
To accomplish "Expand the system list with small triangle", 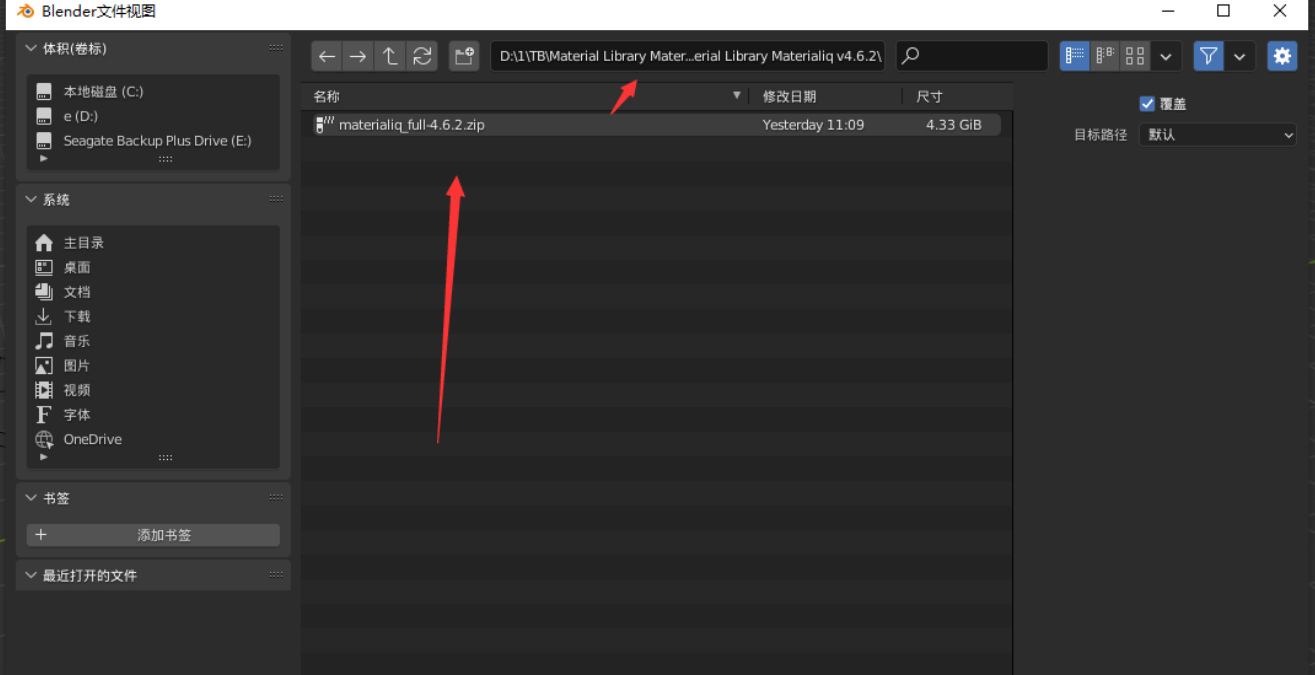I will tap(43, 457).
